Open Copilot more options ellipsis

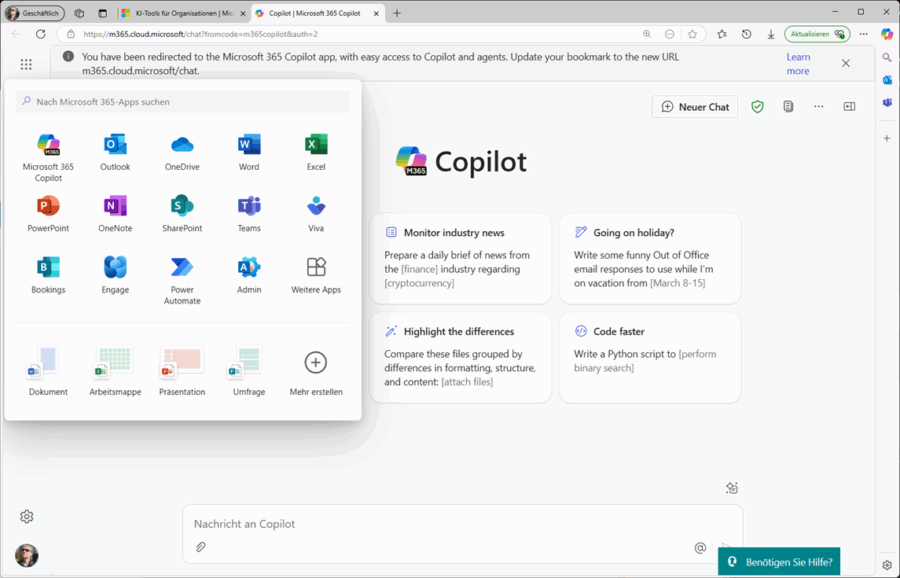pyautogui.click(x=818, y=107)
